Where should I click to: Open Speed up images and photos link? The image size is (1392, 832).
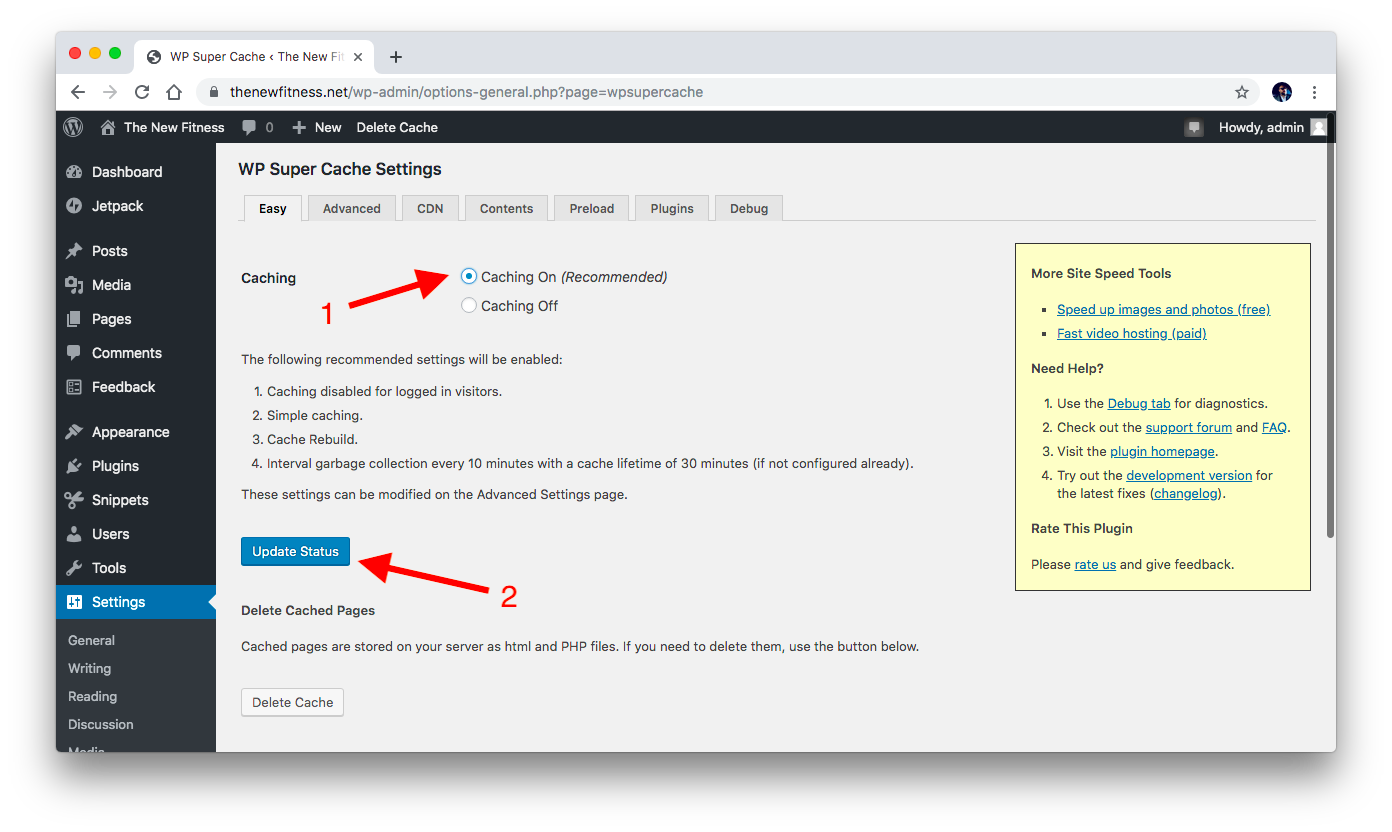pyautogui.click(x=1163, y=309)
